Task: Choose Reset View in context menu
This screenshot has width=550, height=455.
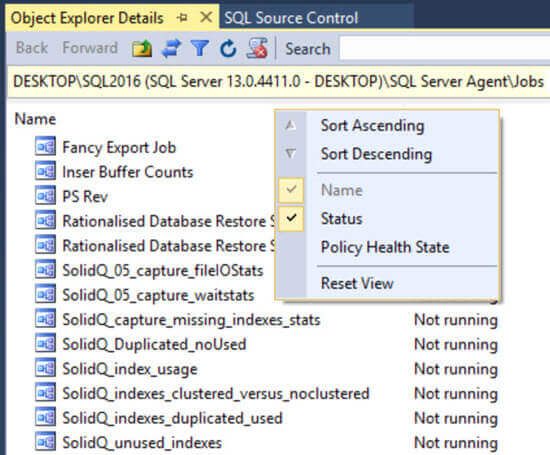Action: 357,283
